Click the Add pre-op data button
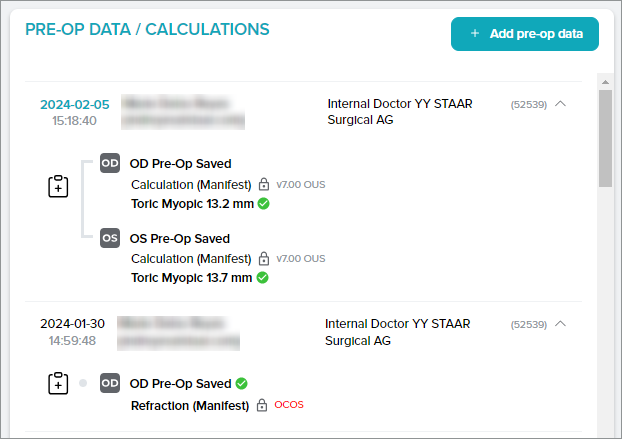The image size is (622, 439). pos(525,34)
